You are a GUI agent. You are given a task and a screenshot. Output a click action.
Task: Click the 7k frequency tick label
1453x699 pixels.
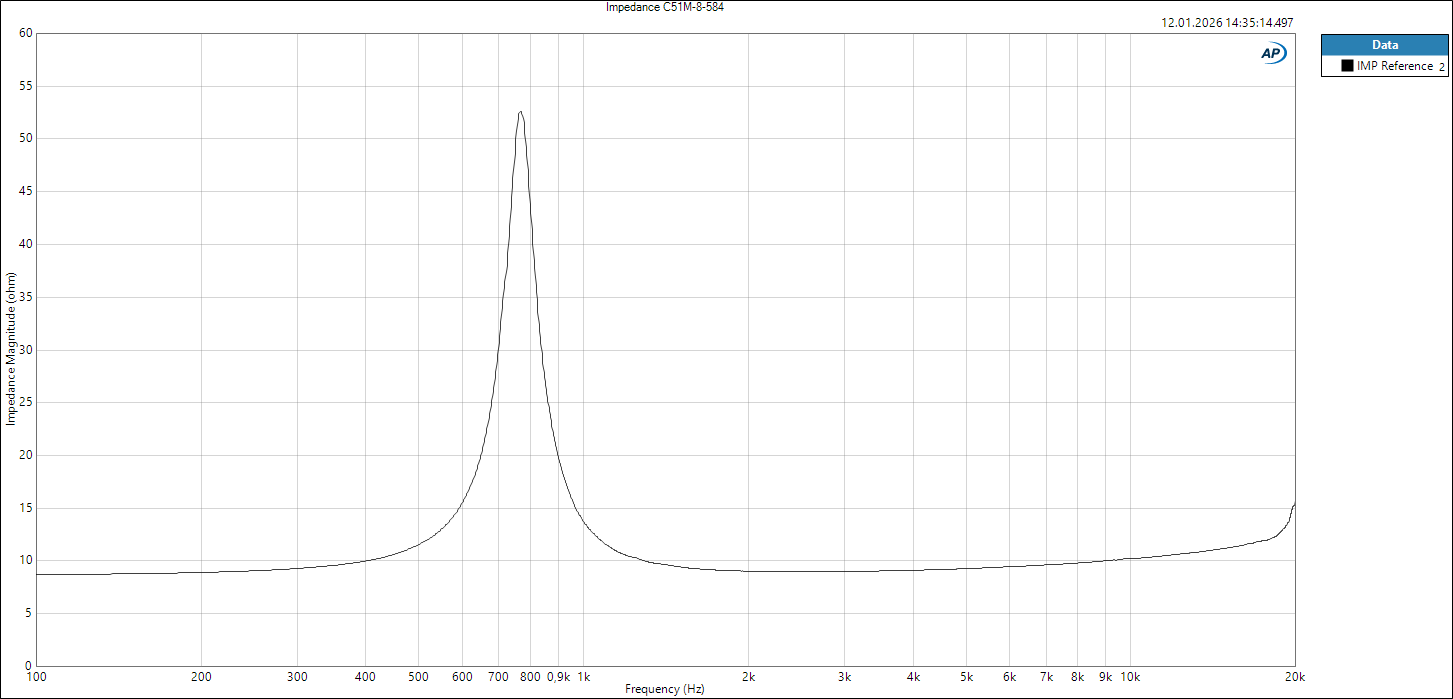click(1047, 677)
